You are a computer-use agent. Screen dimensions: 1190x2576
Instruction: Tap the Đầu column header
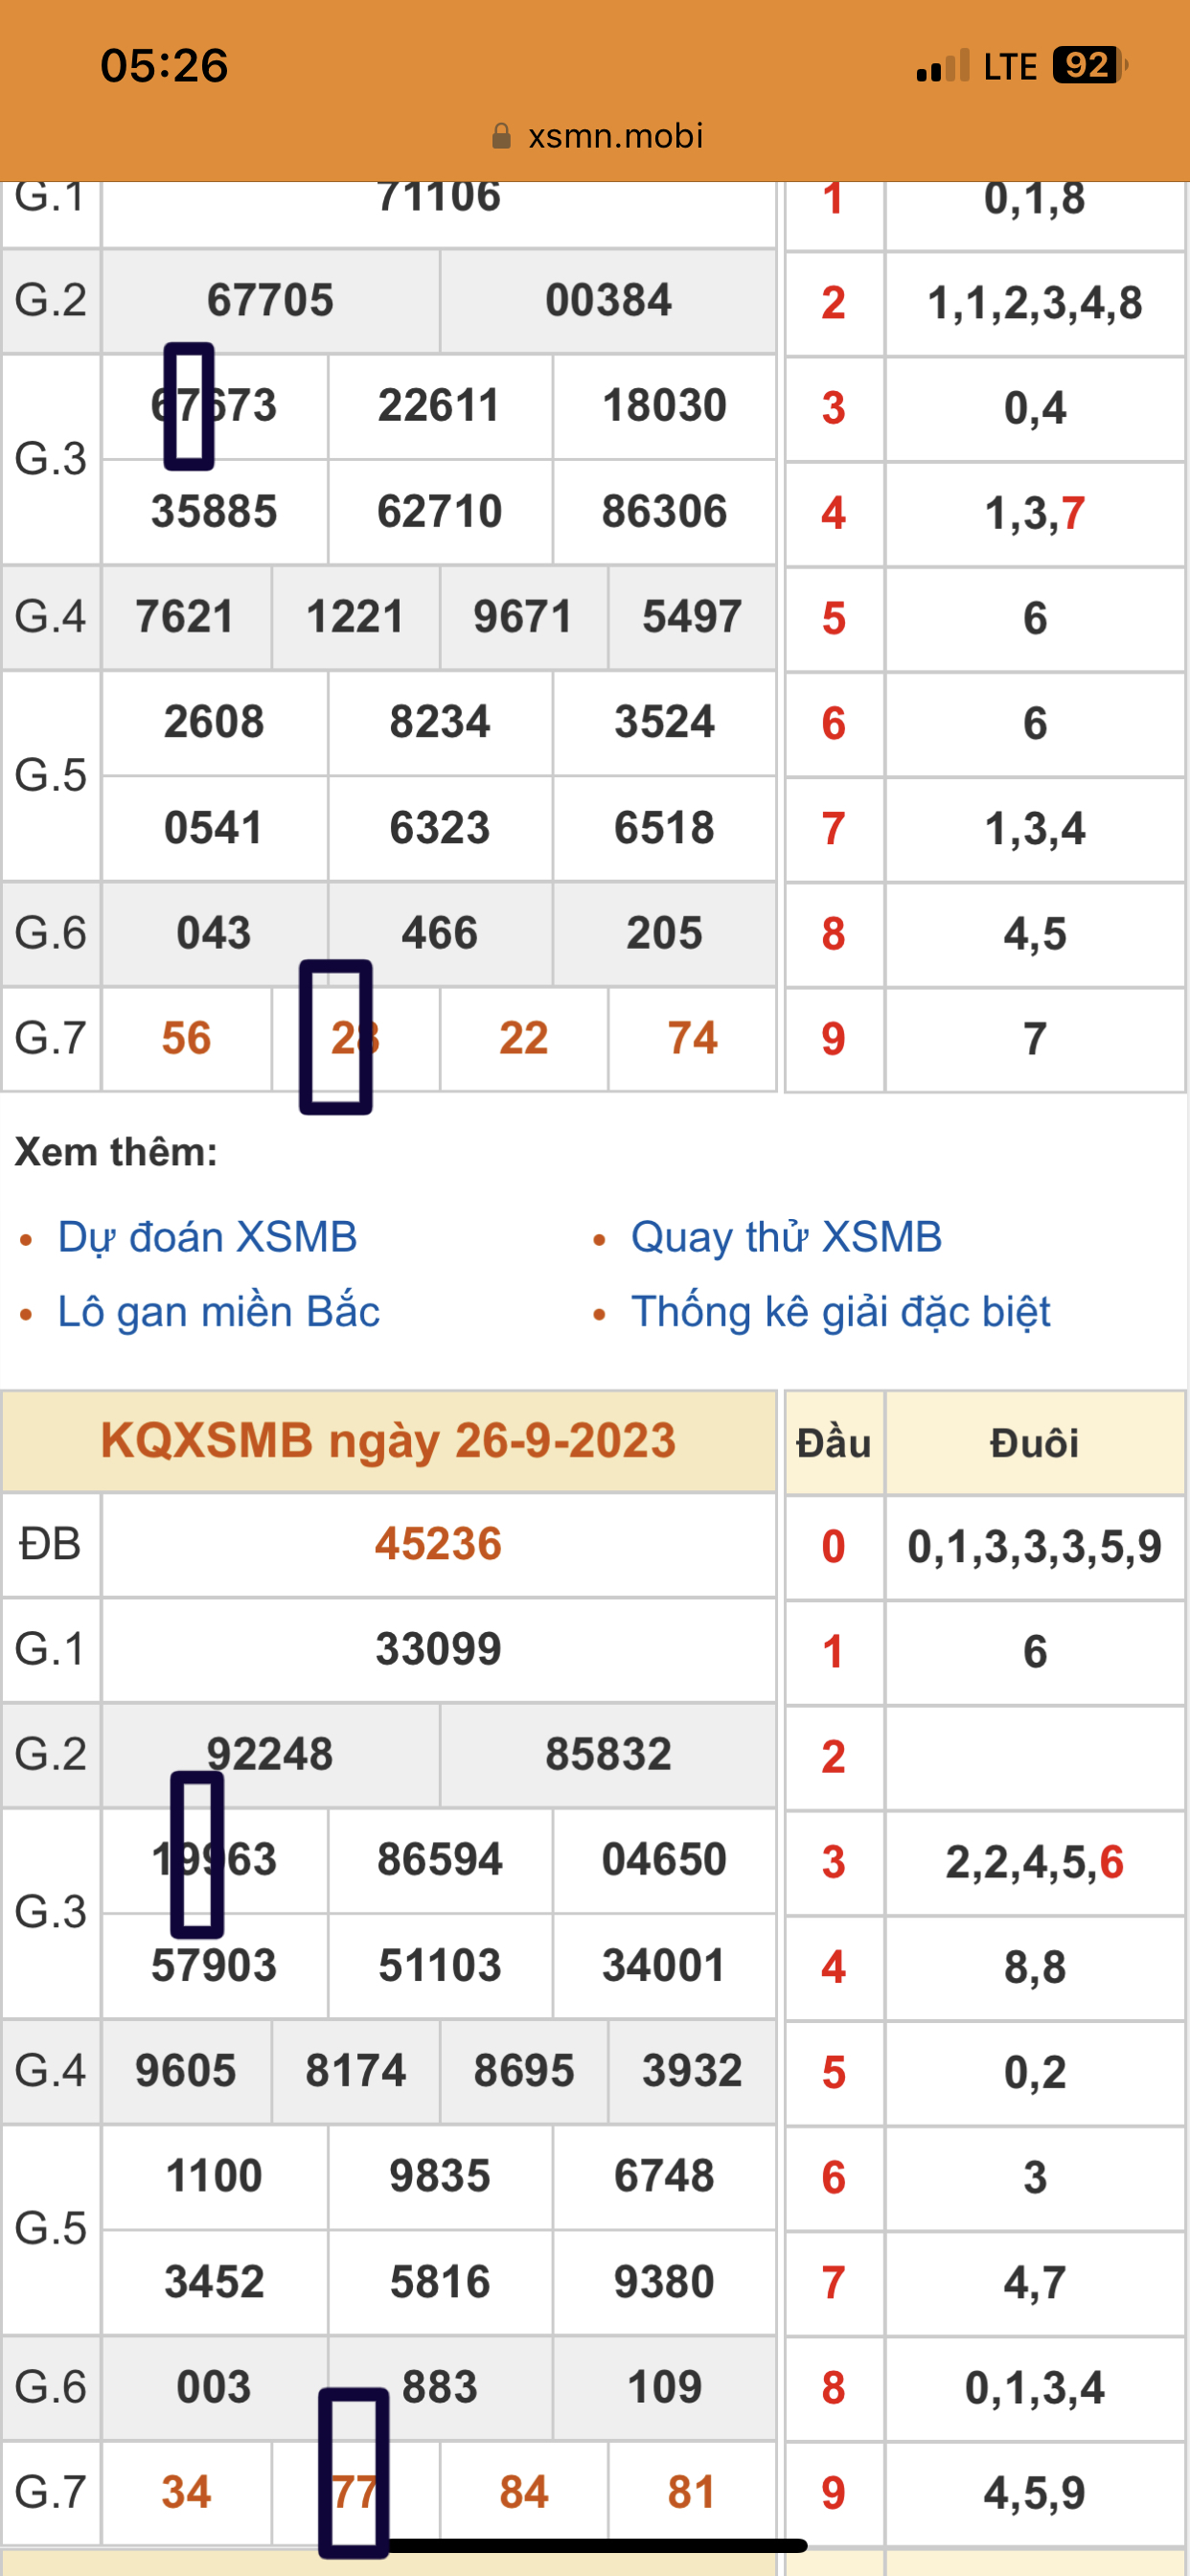coord(833,1443)
